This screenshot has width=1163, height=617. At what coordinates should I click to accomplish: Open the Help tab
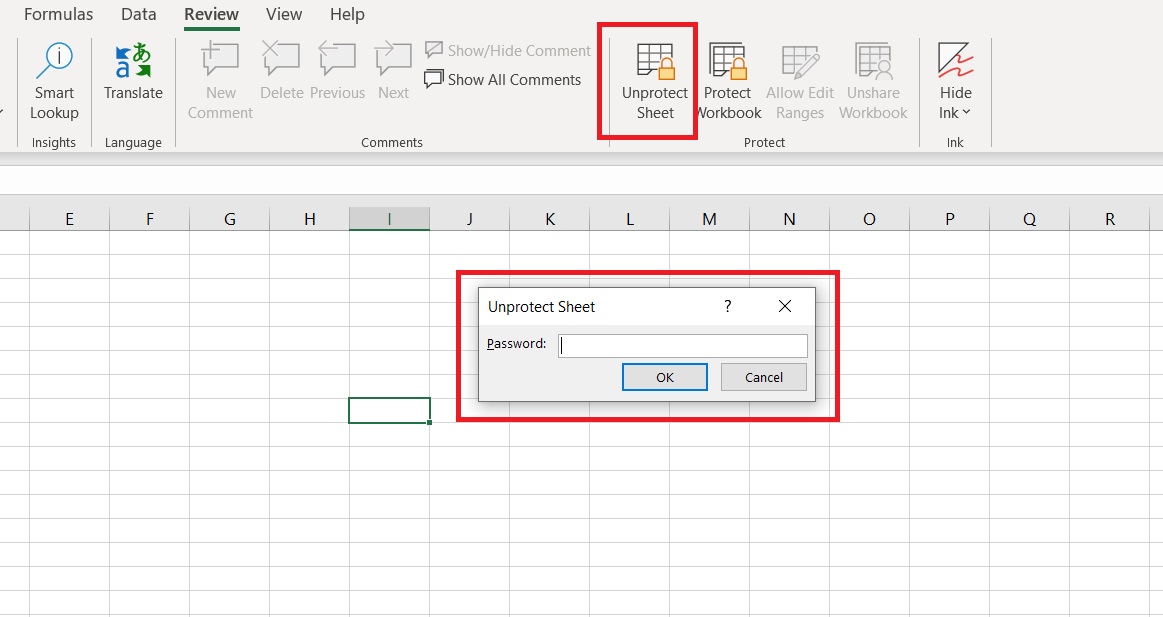(x=347, y=14)
